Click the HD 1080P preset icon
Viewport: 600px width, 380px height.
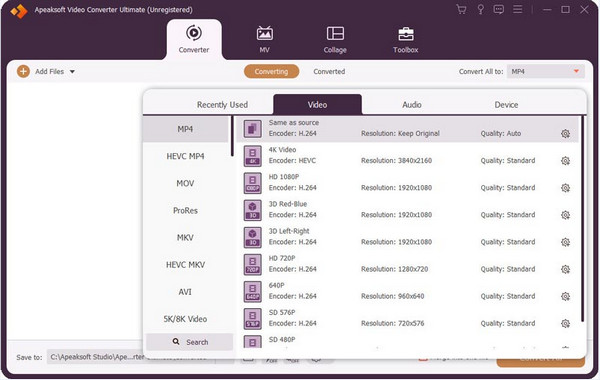[x=253, y=183]
